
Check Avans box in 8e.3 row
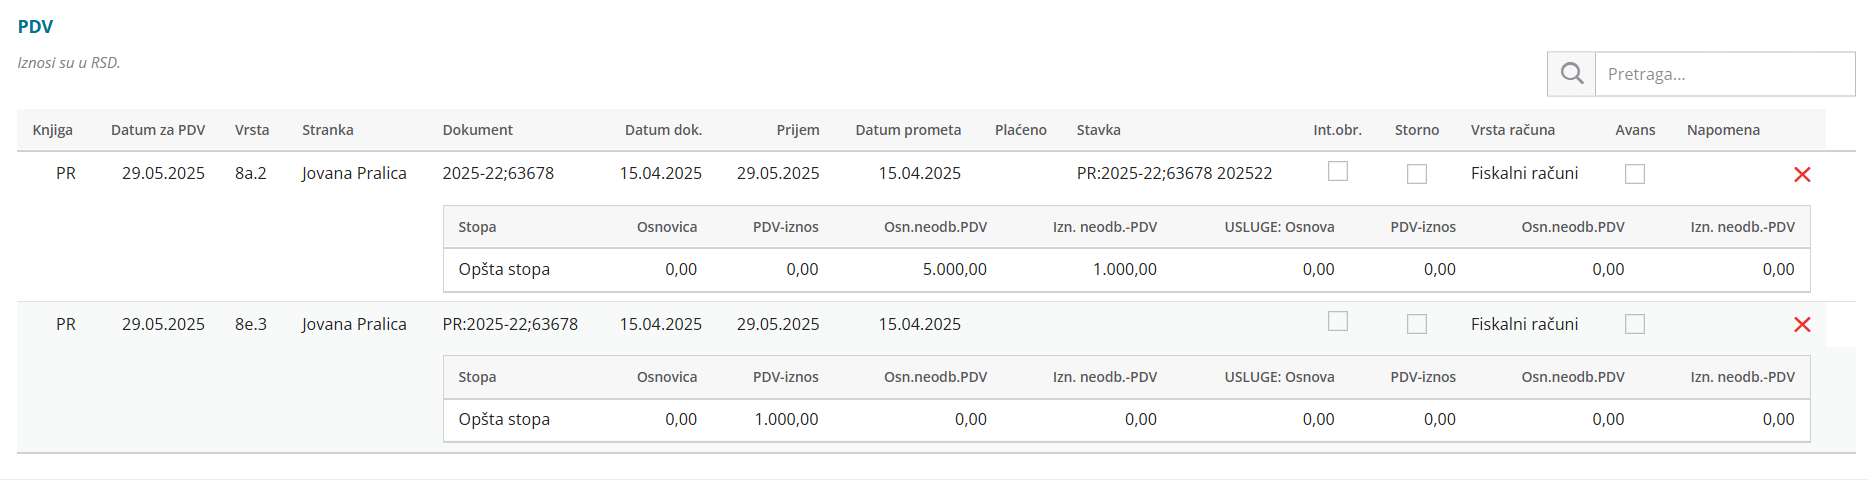click(1635, 324)
